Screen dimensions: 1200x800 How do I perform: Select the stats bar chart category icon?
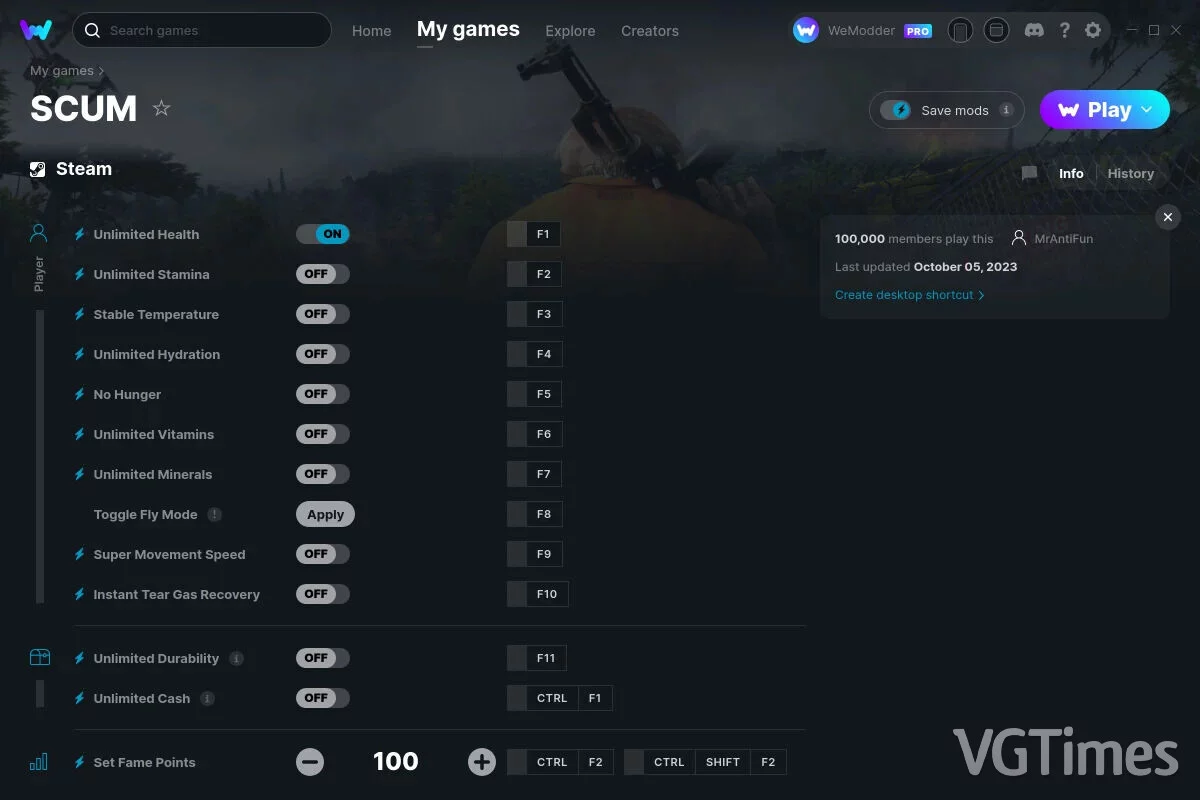[x=39, y=762]
